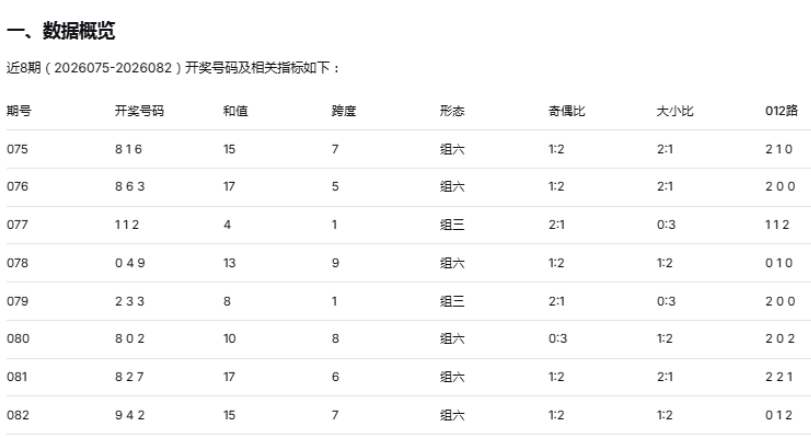Click draw number 0 4 9 for period 078
This screenshot has width=811, height=438.
(126, 263)
